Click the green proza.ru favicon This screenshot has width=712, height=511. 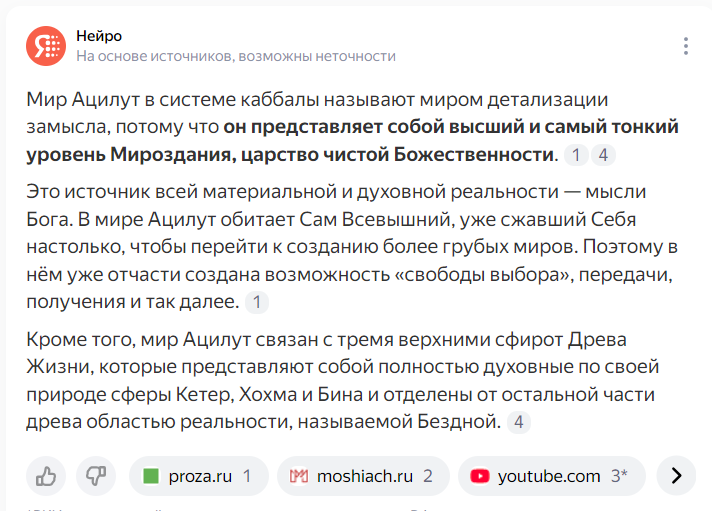(x=151, y=476)
